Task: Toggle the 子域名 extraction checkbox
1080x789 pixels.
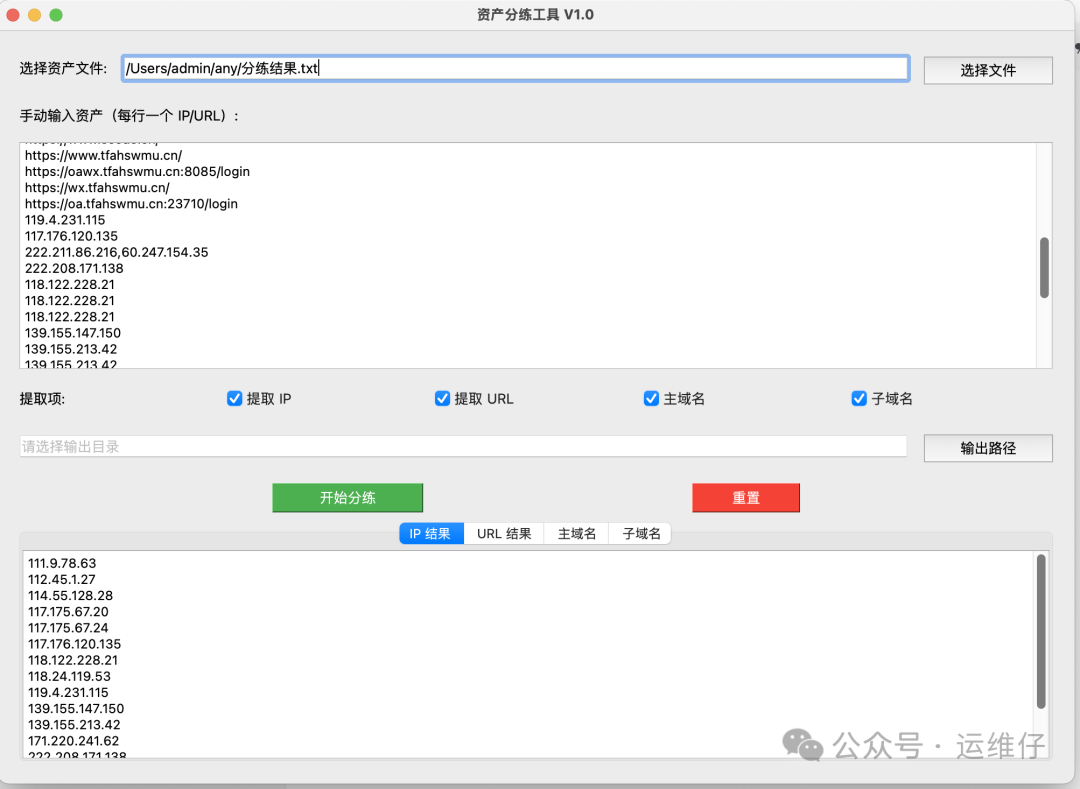Action: [x=859, y=398]
